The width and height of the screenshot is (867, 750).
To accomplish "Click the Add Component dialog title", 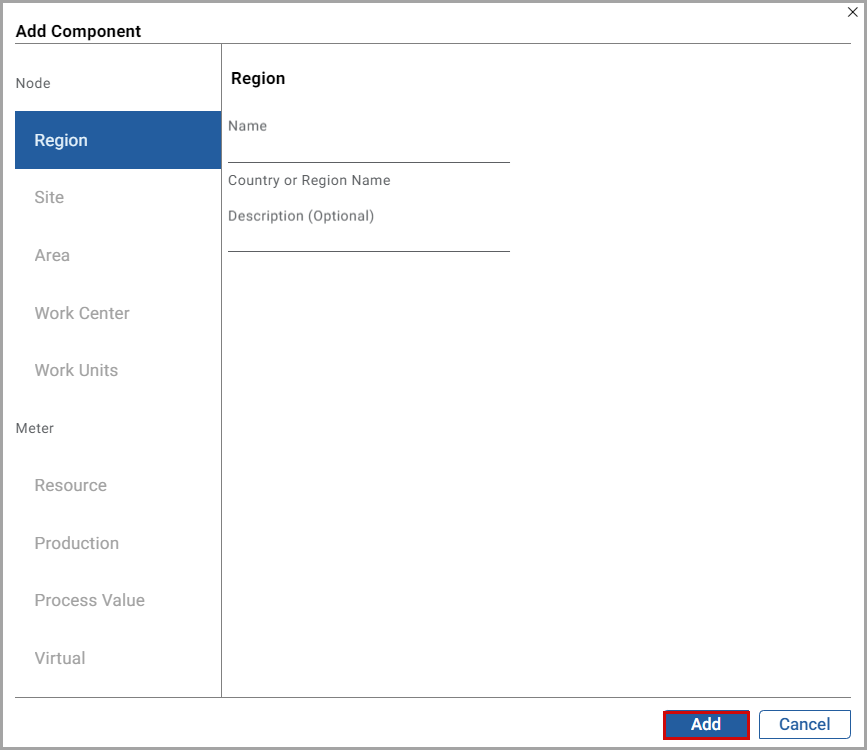I will point(78,31).
